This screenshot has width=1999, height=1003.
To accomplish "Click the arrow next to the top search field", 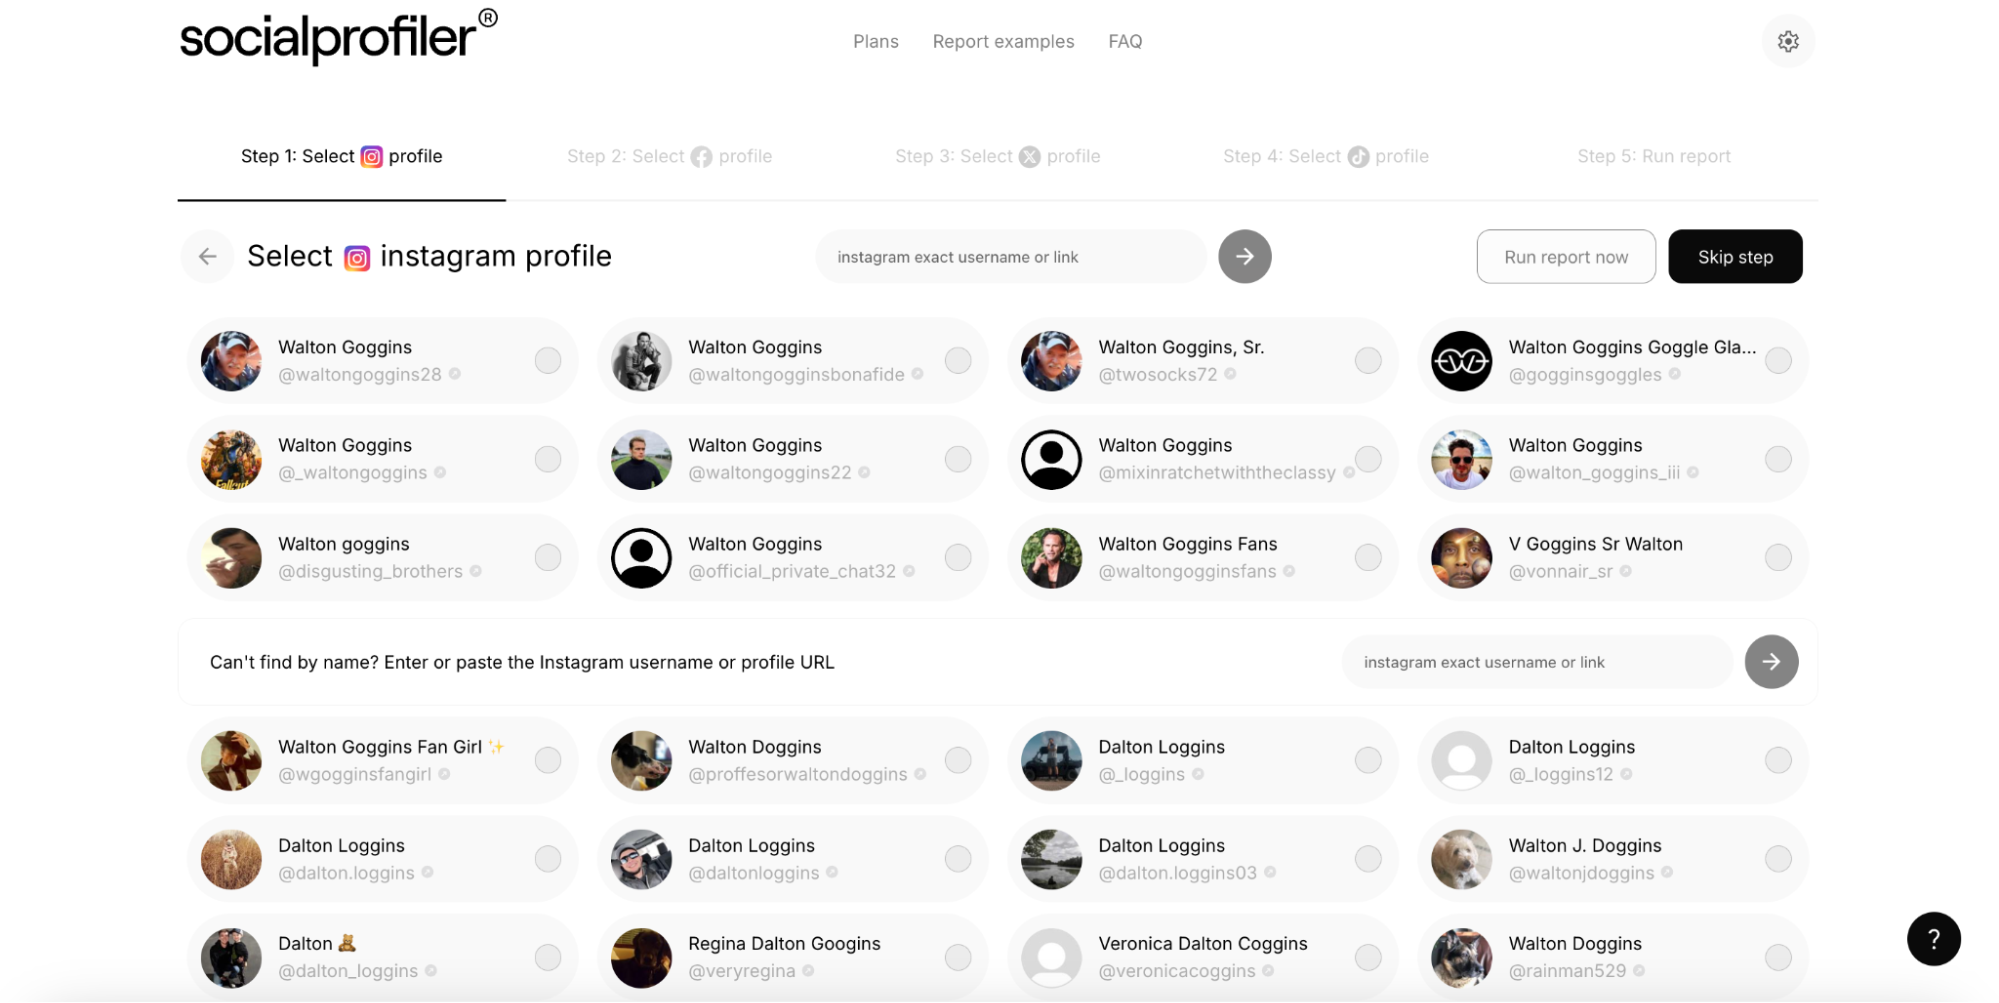I will (x=1244, y=256).
